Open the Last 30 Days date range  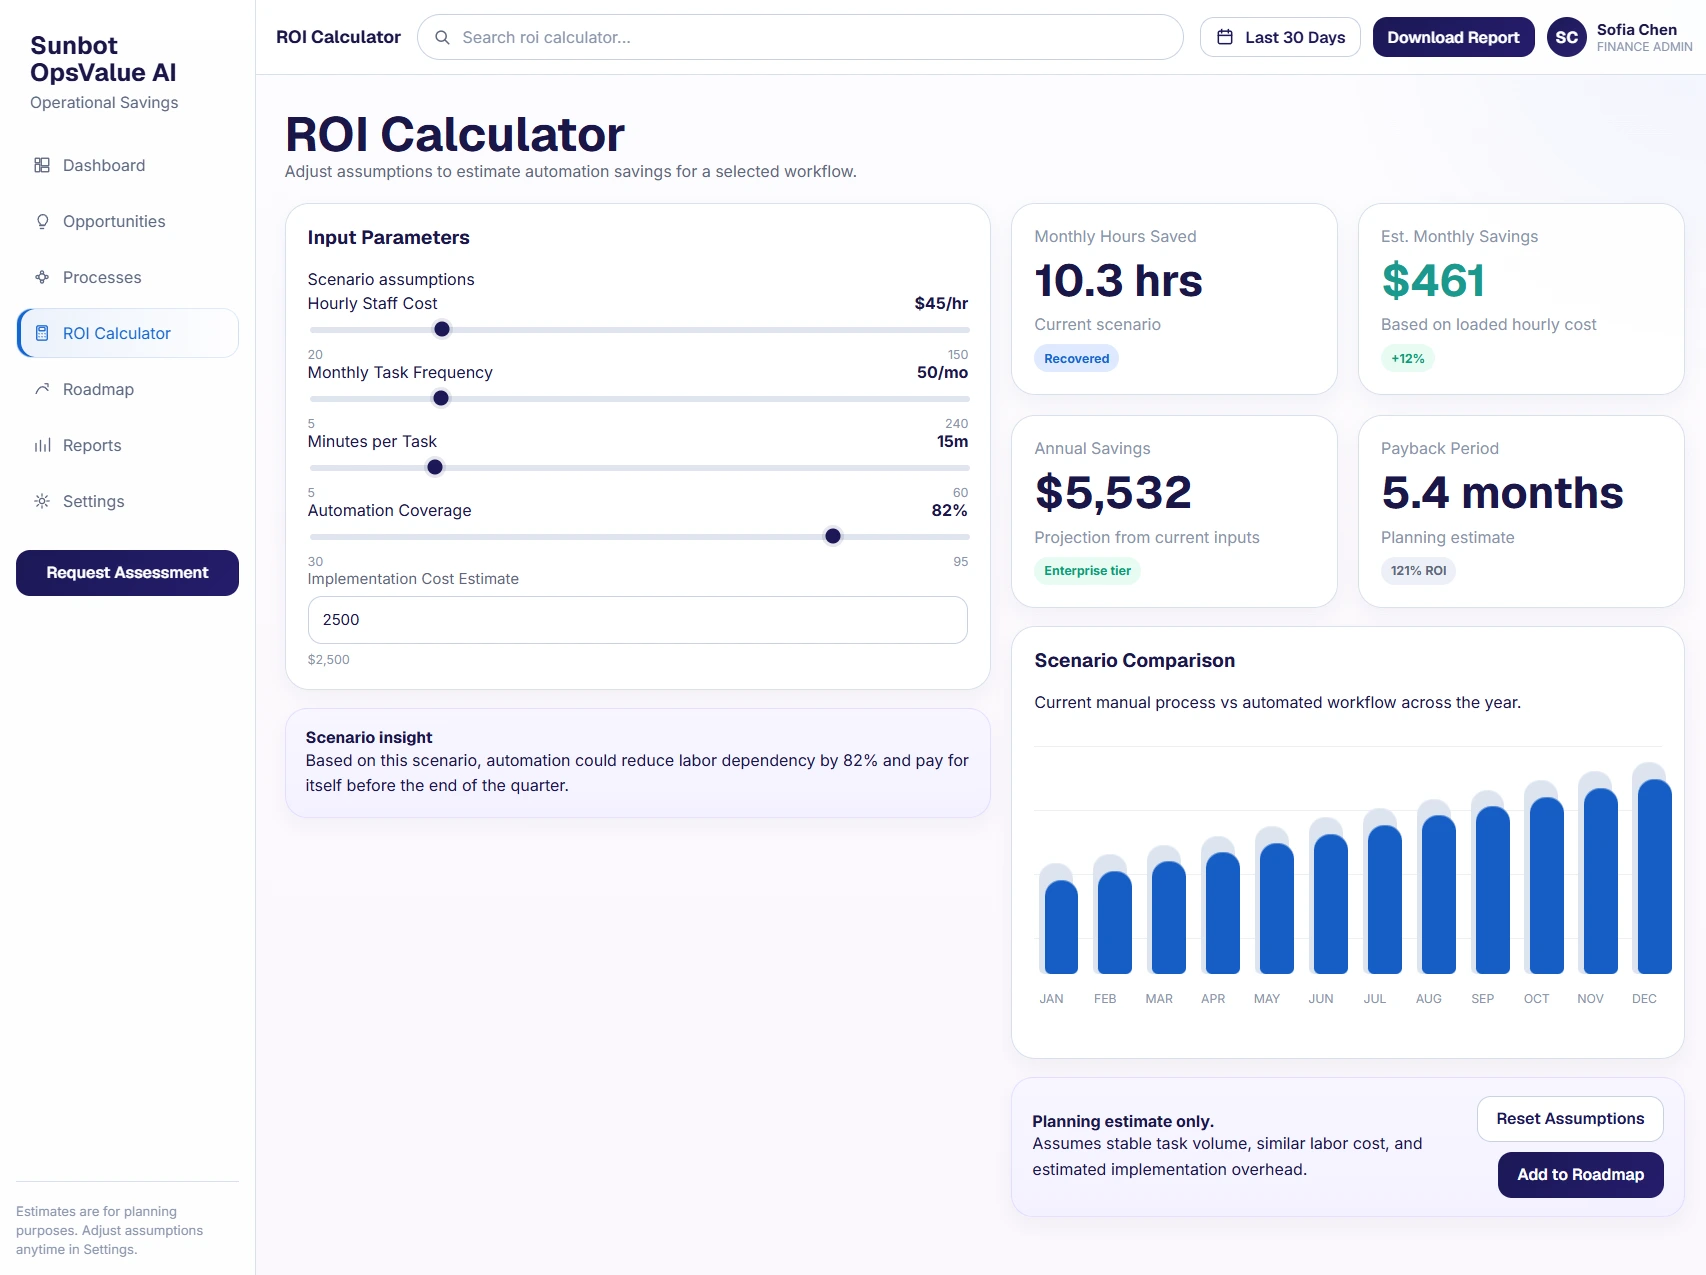coord(1280,37)
